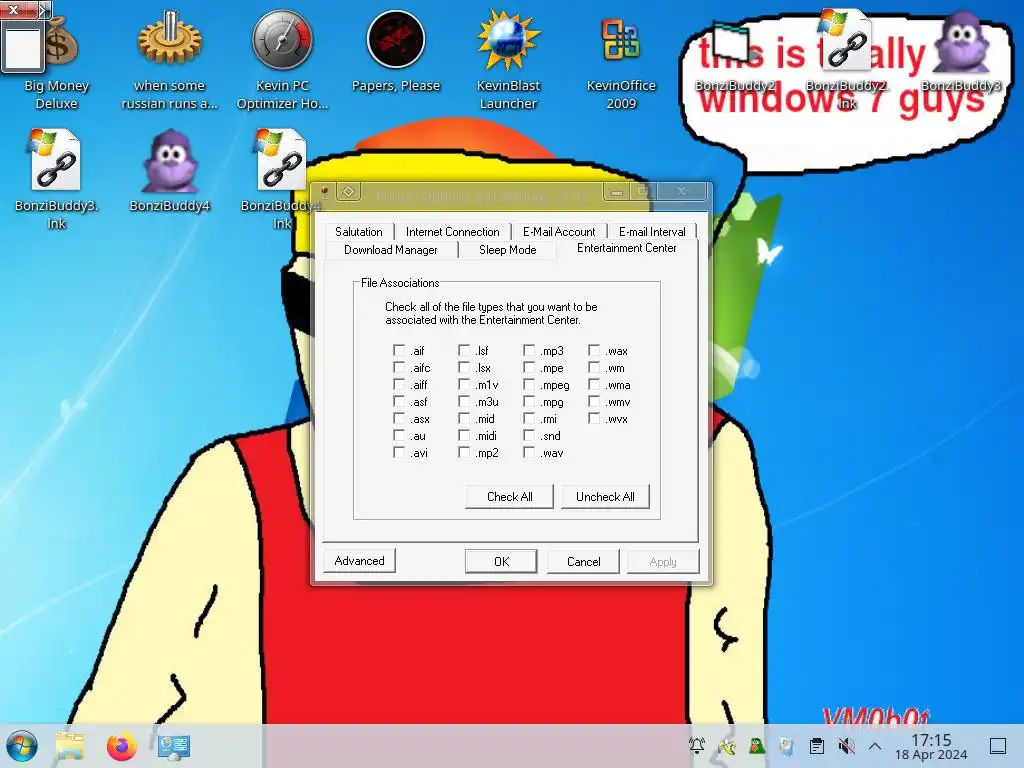Click the diamond button in dialog title bar
Viewport: 1024px width, 768px height.
pyautogui.click(x=349, y=191)
